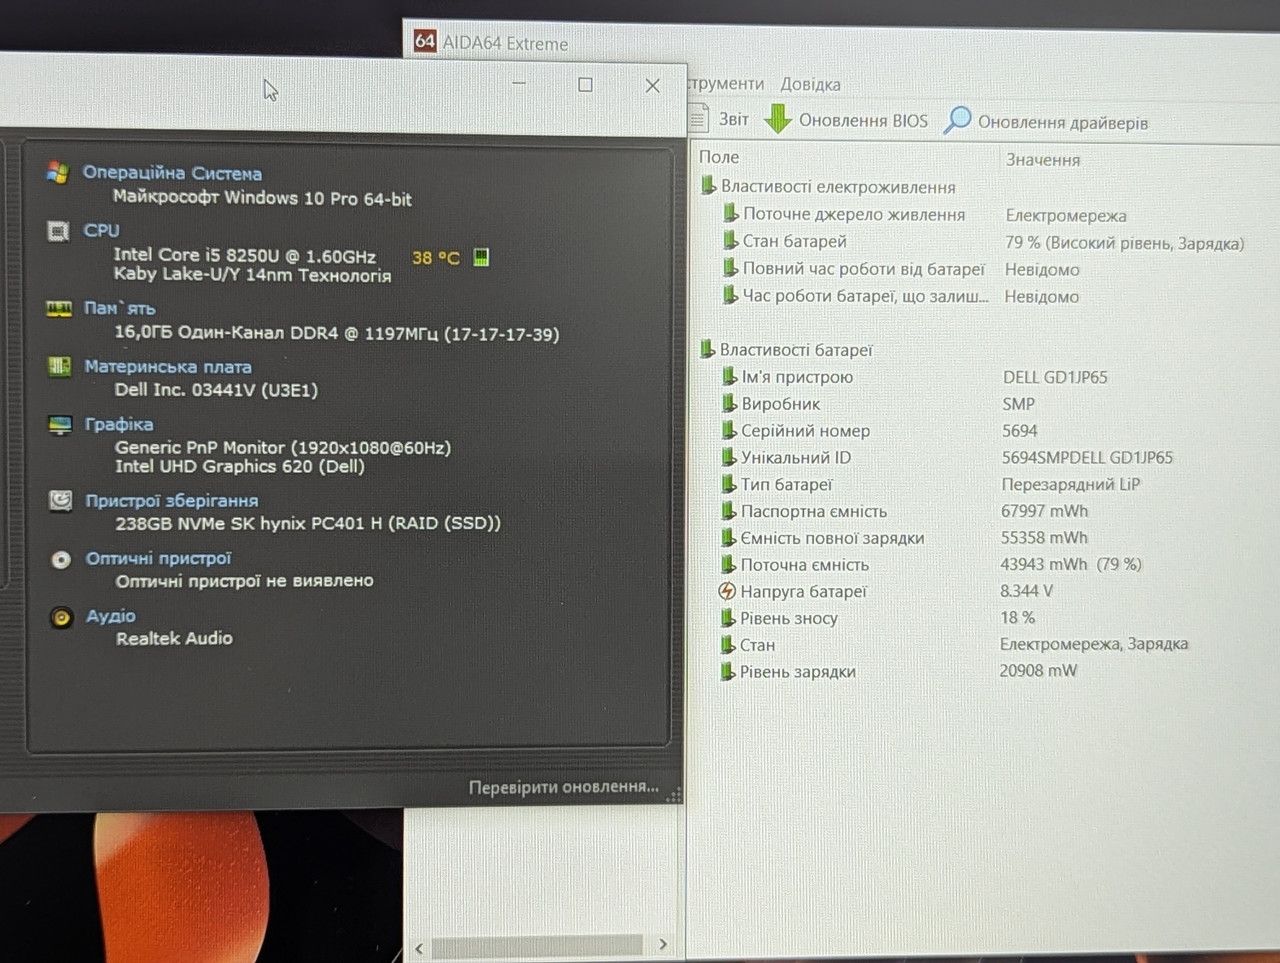Close the Speccy window
1280x963 pixels.
[652, 86]
